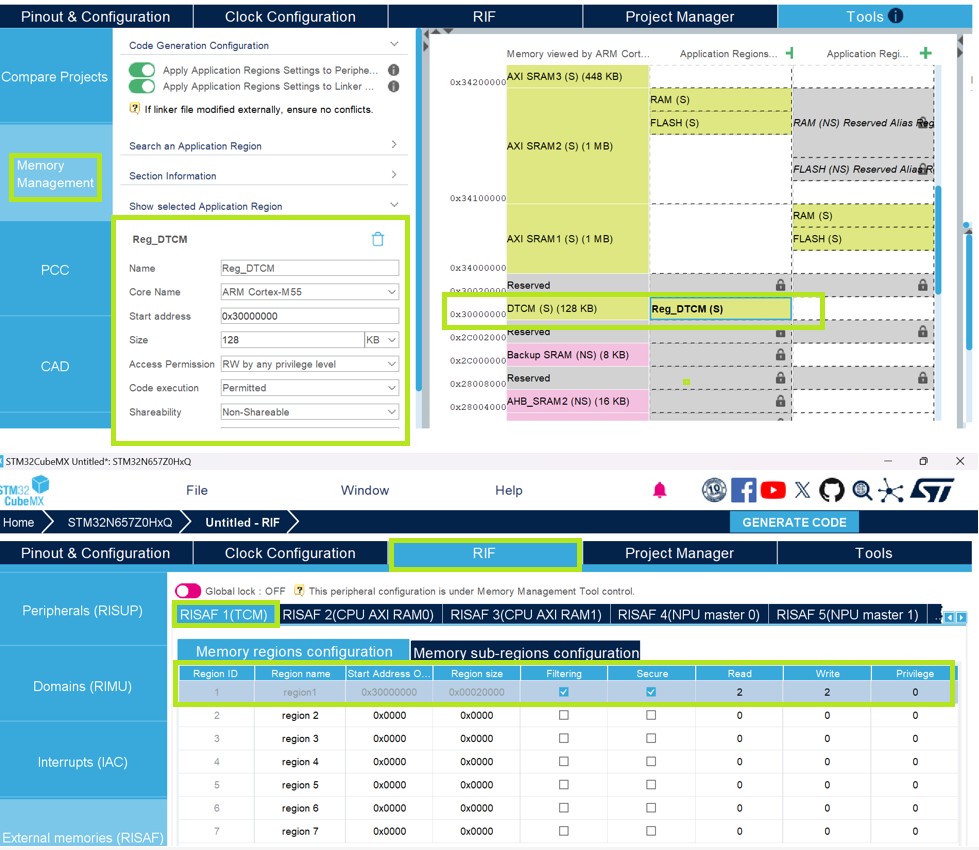Click the info icon on the Tools tab
Screen dimensions: 979x850
pos(895,16)
